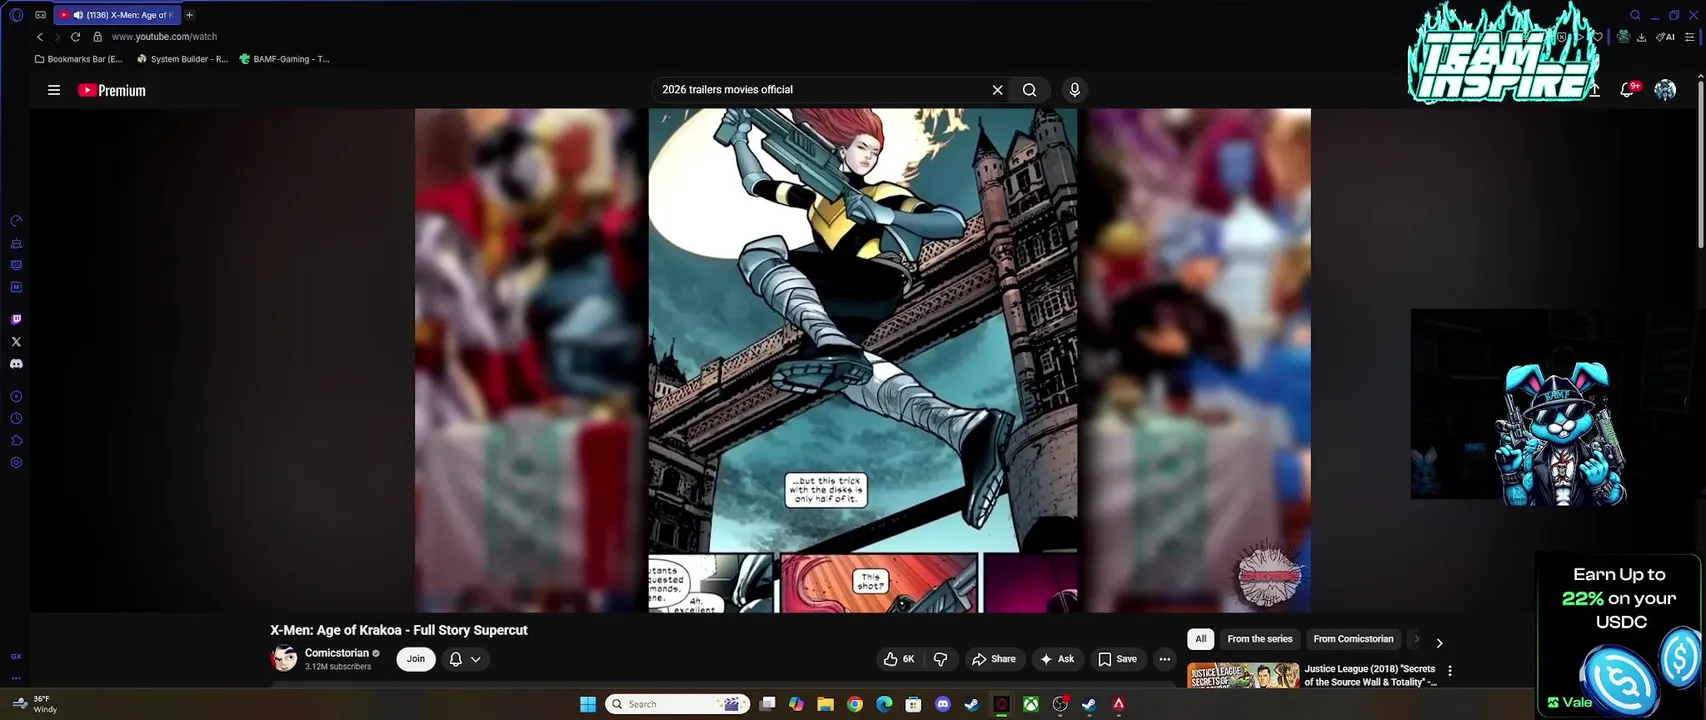Submit search with magnifier button

1029,90
